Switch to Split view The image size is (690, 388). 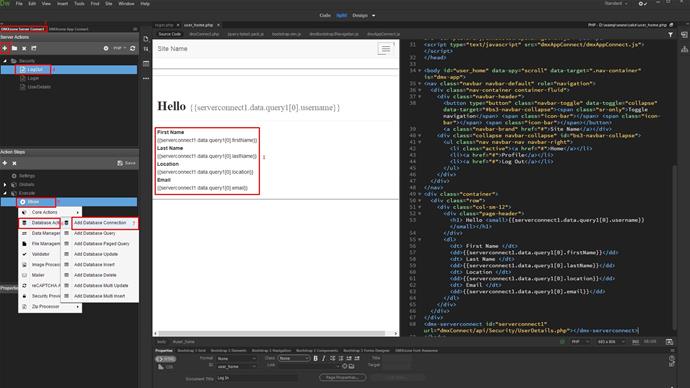click(341, 15)
